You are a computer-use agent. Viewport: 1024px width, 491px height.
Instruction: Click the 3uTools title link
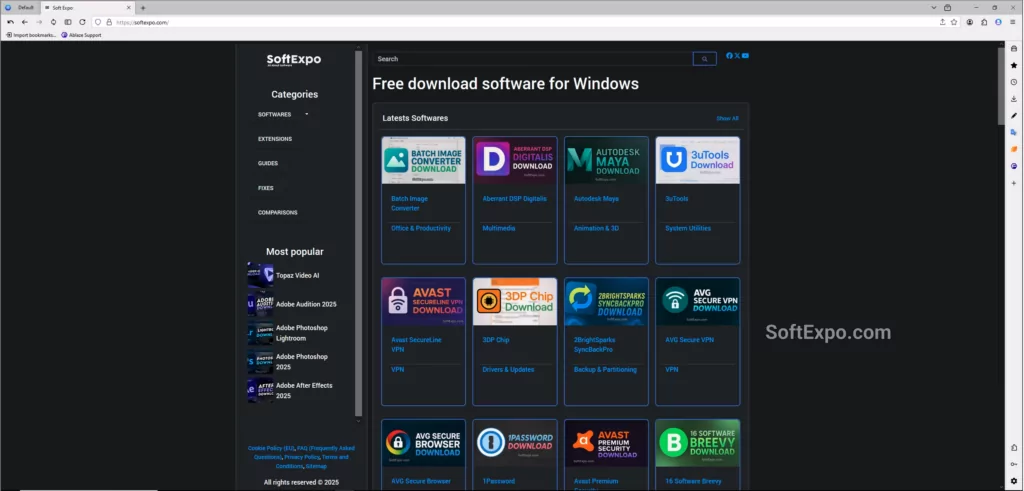click(x=677, y=198)
